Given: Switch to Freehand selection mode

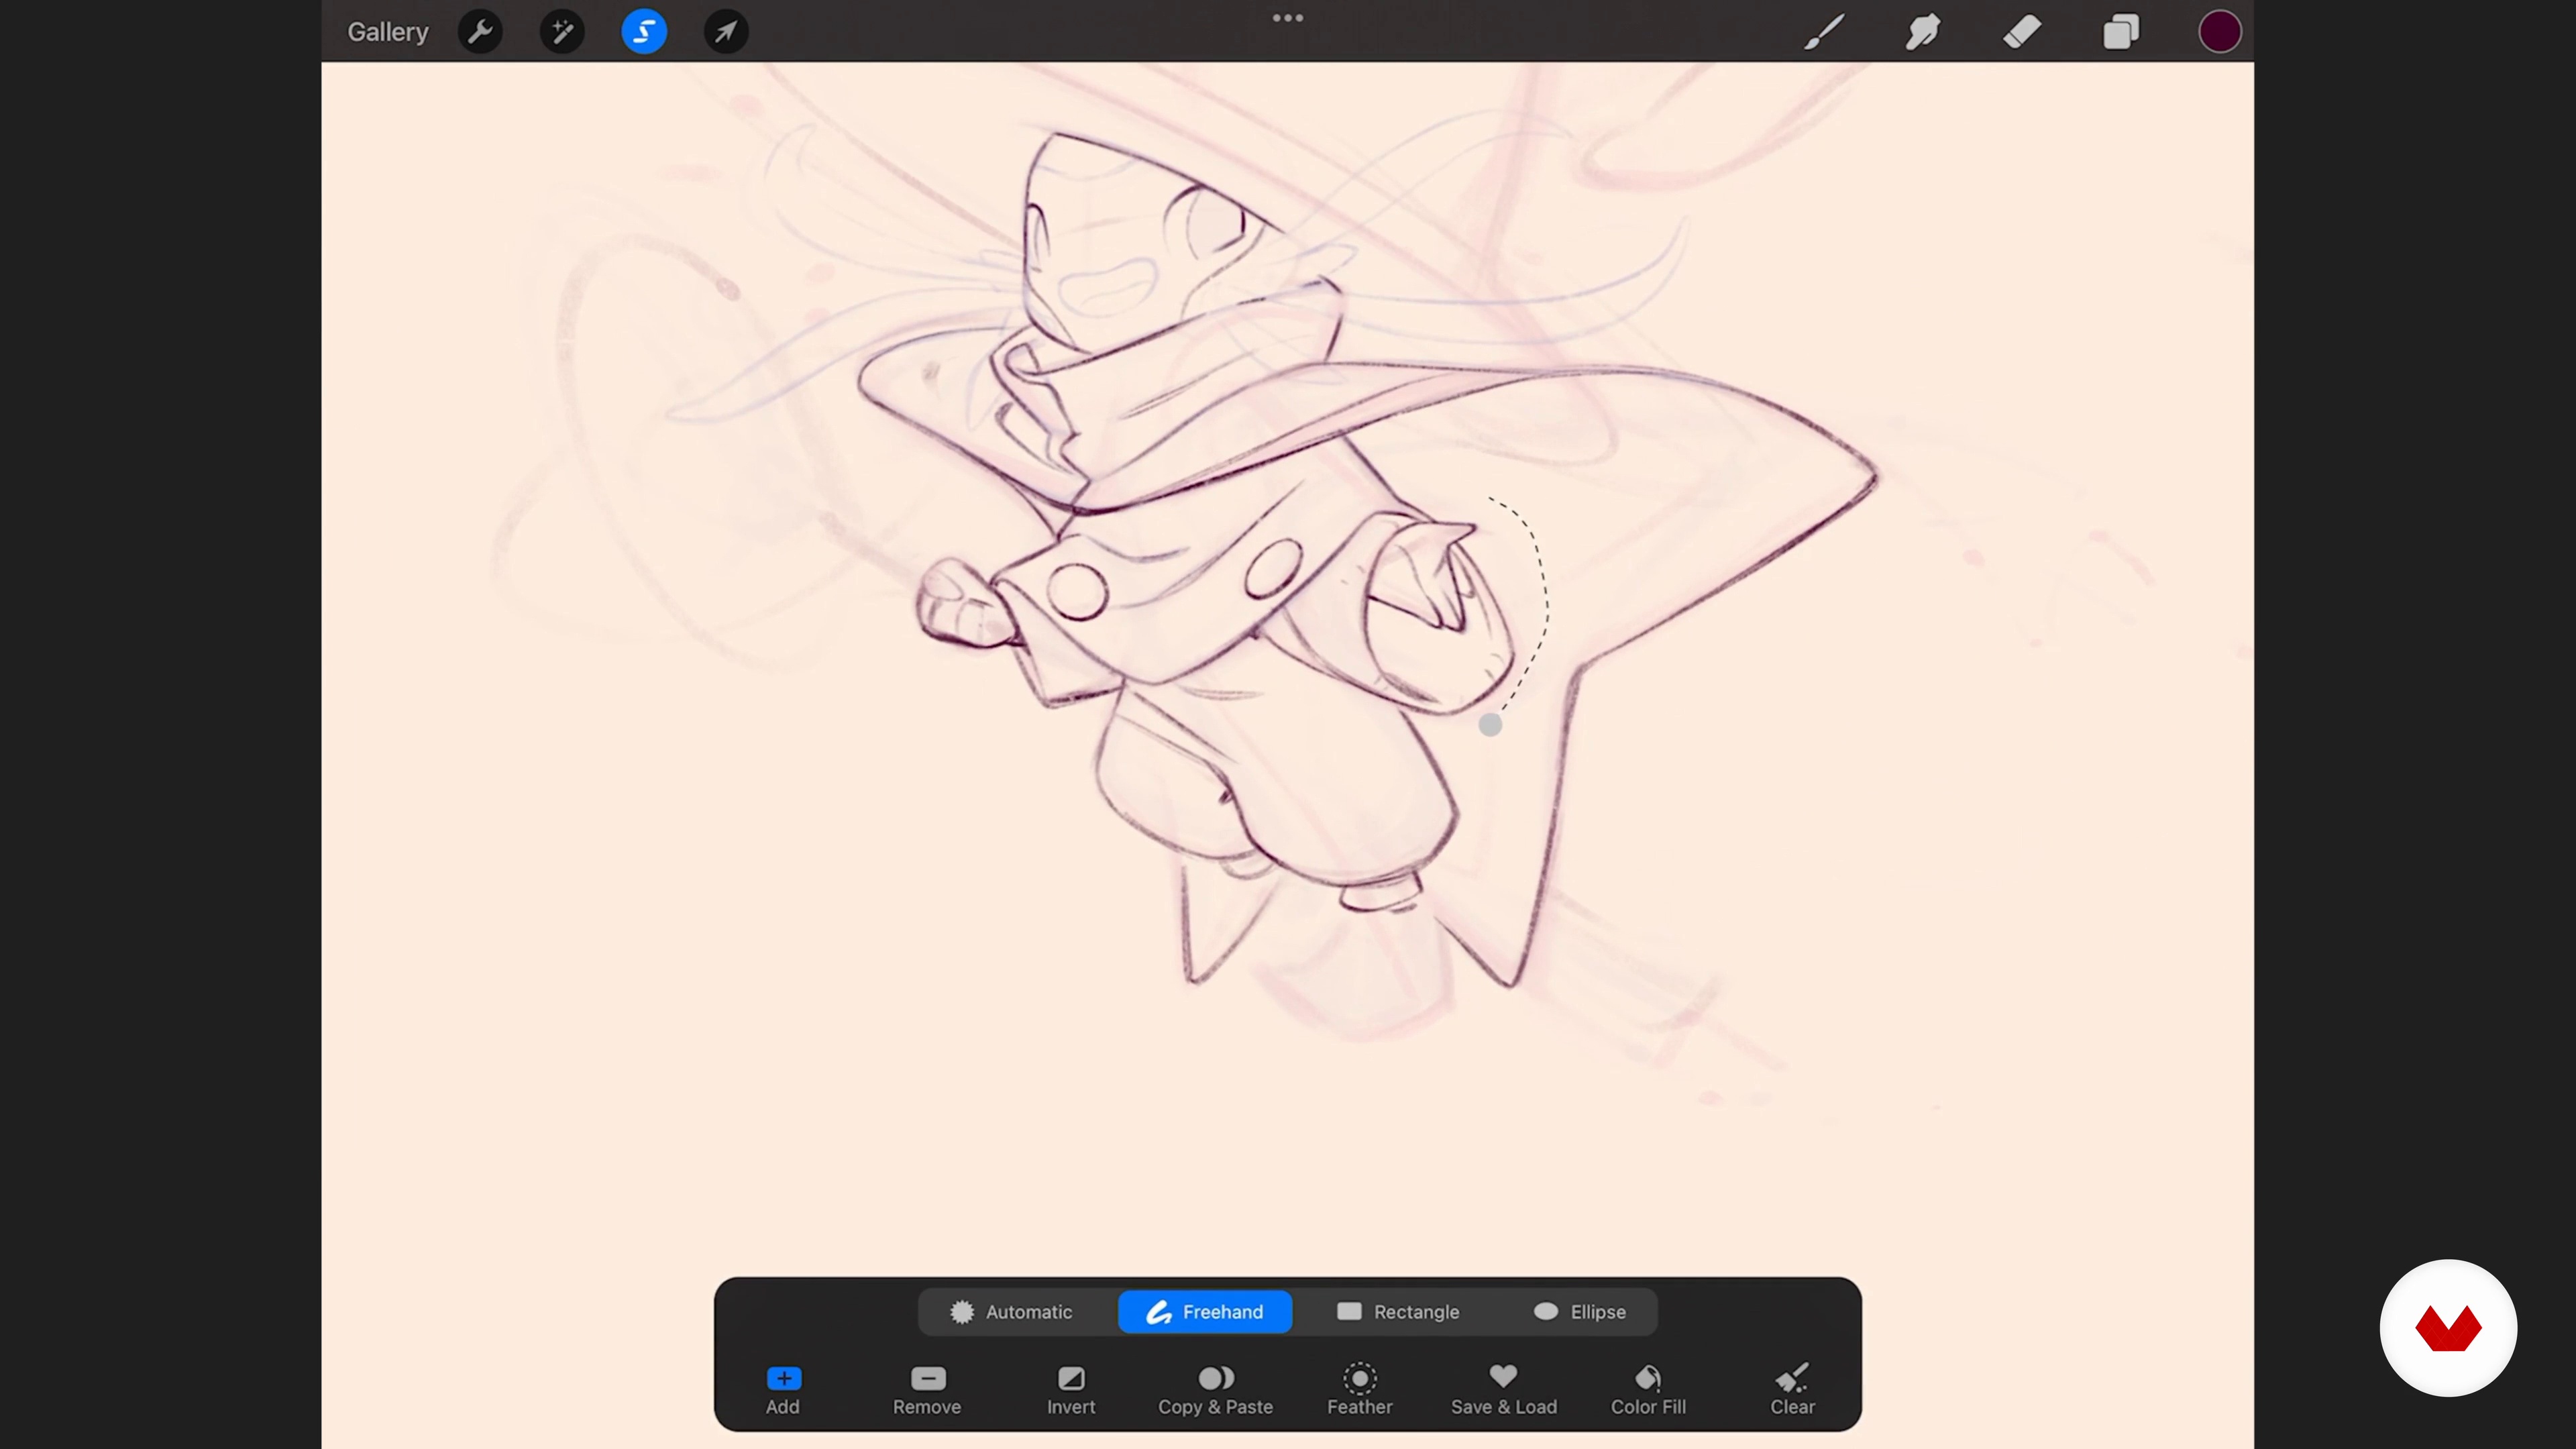Looking at the screenshot, I should pos(1205,1311).
